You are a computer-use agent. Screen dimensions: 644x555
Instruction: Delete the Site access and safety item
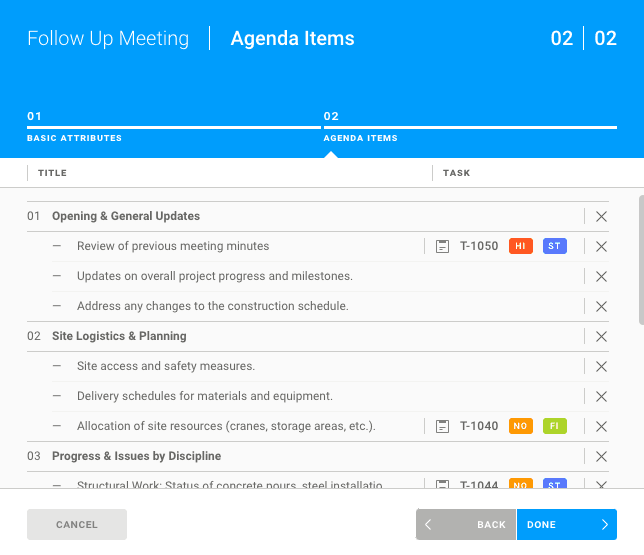601,366
